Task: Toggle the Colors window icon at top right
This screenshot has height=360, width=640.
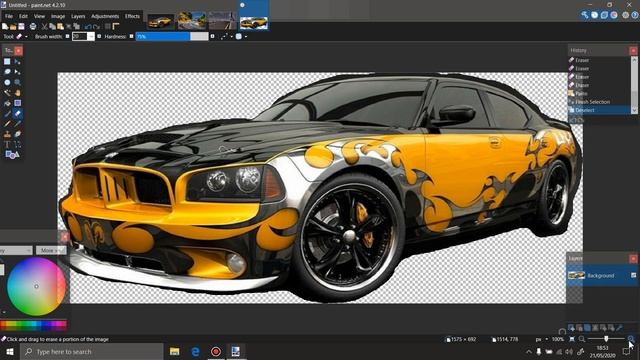Action: (x=614, y=15)
